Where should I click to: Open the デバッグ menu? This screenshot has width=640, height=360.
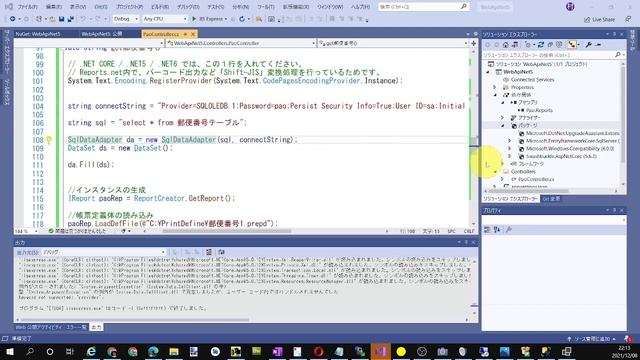[x=188, y=7]
